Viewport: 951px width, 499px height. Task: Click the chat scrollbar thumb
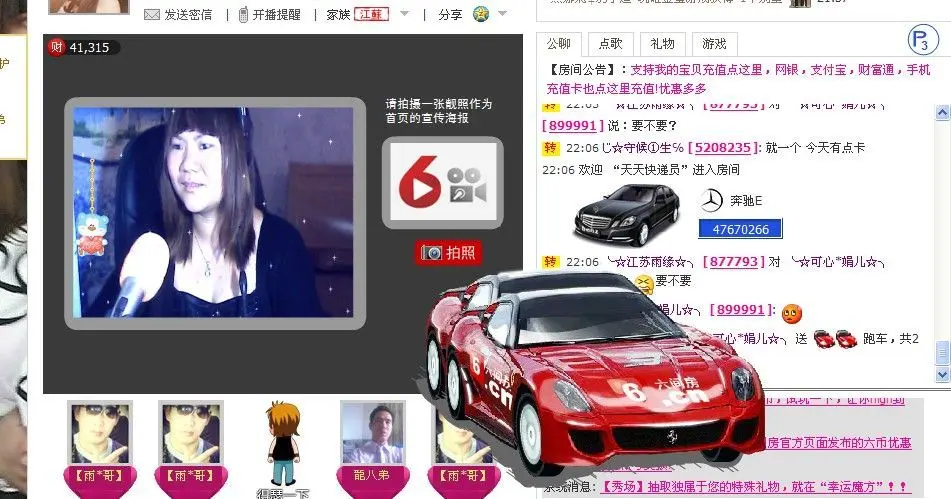point(942,353)
